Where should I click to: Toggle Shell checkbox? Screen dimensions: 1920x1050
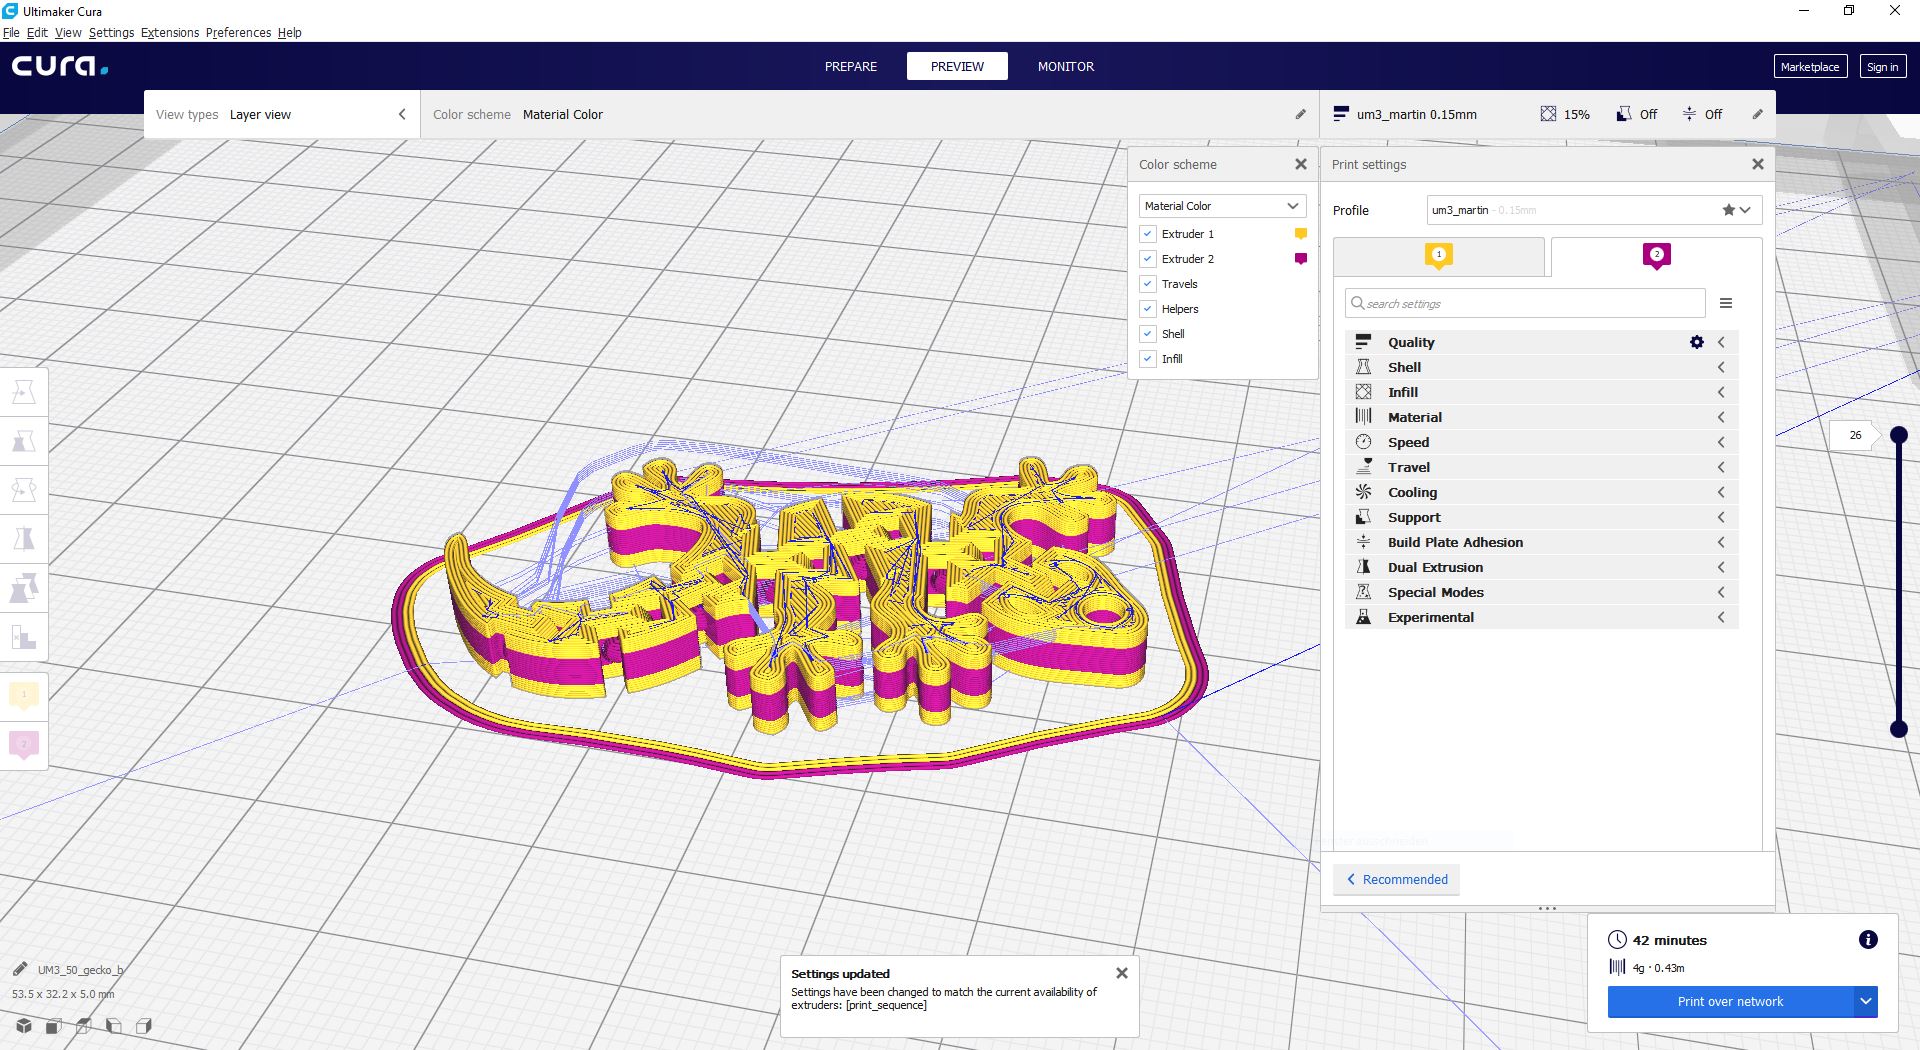coord(1148,334)
